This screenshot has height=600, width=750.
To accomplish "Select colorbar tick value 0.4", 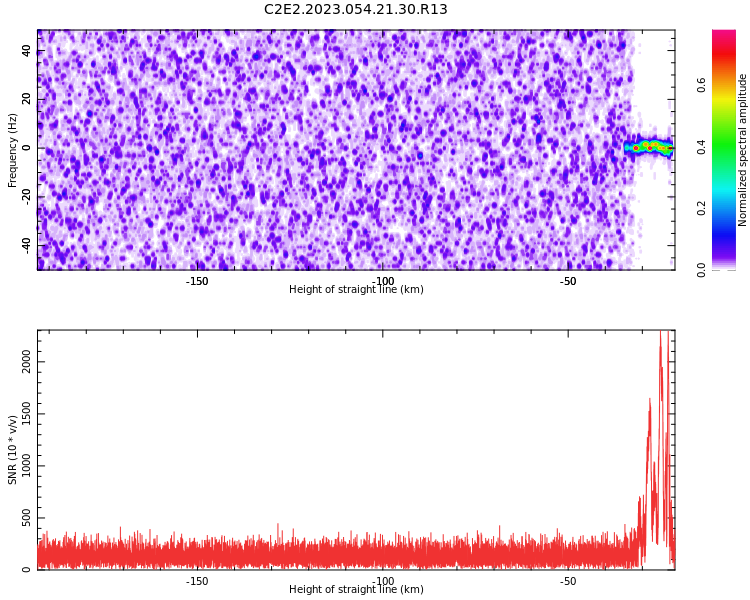I will tap(702, 147).
